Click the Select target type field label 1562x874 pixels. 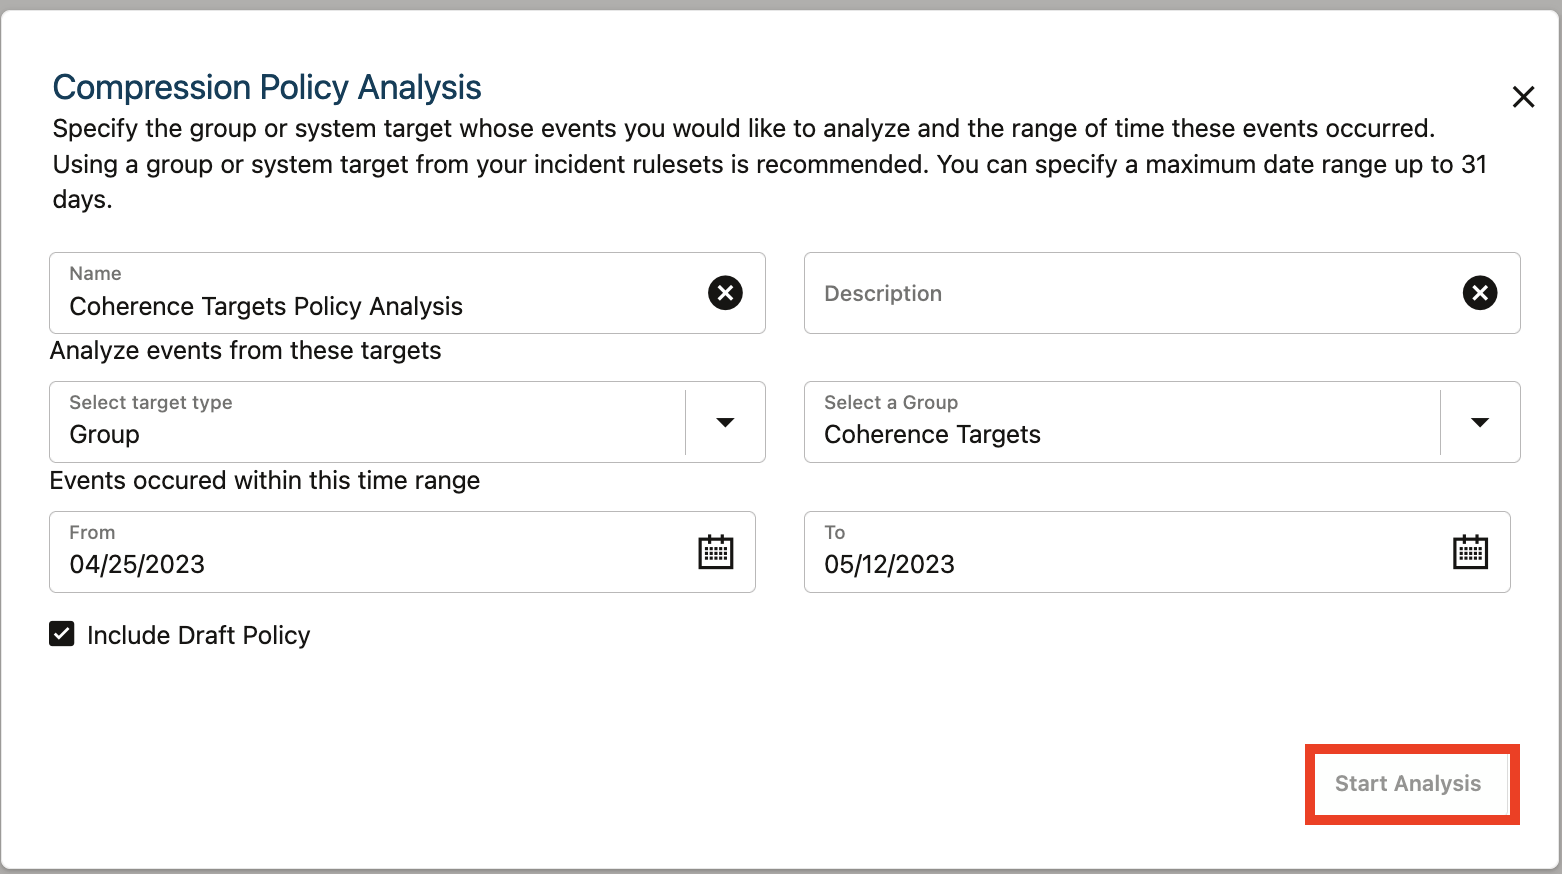(x=151, y=403)
